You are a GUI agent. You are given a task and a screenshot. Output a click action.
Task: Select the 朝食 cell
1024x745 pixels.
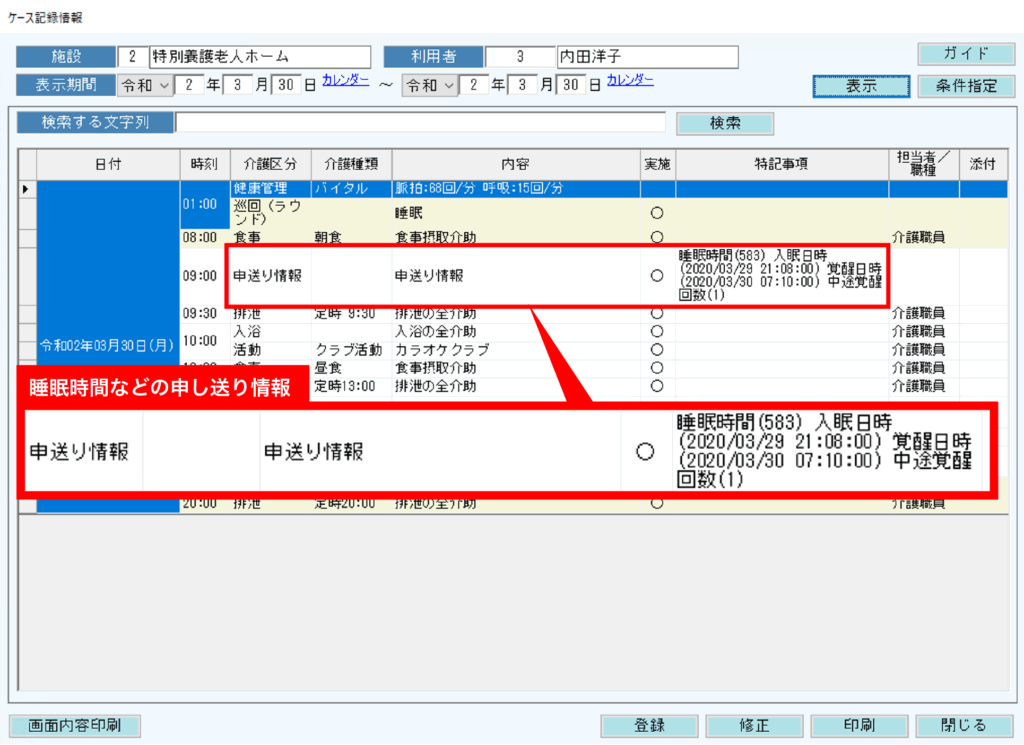click(x=351, y=237)
